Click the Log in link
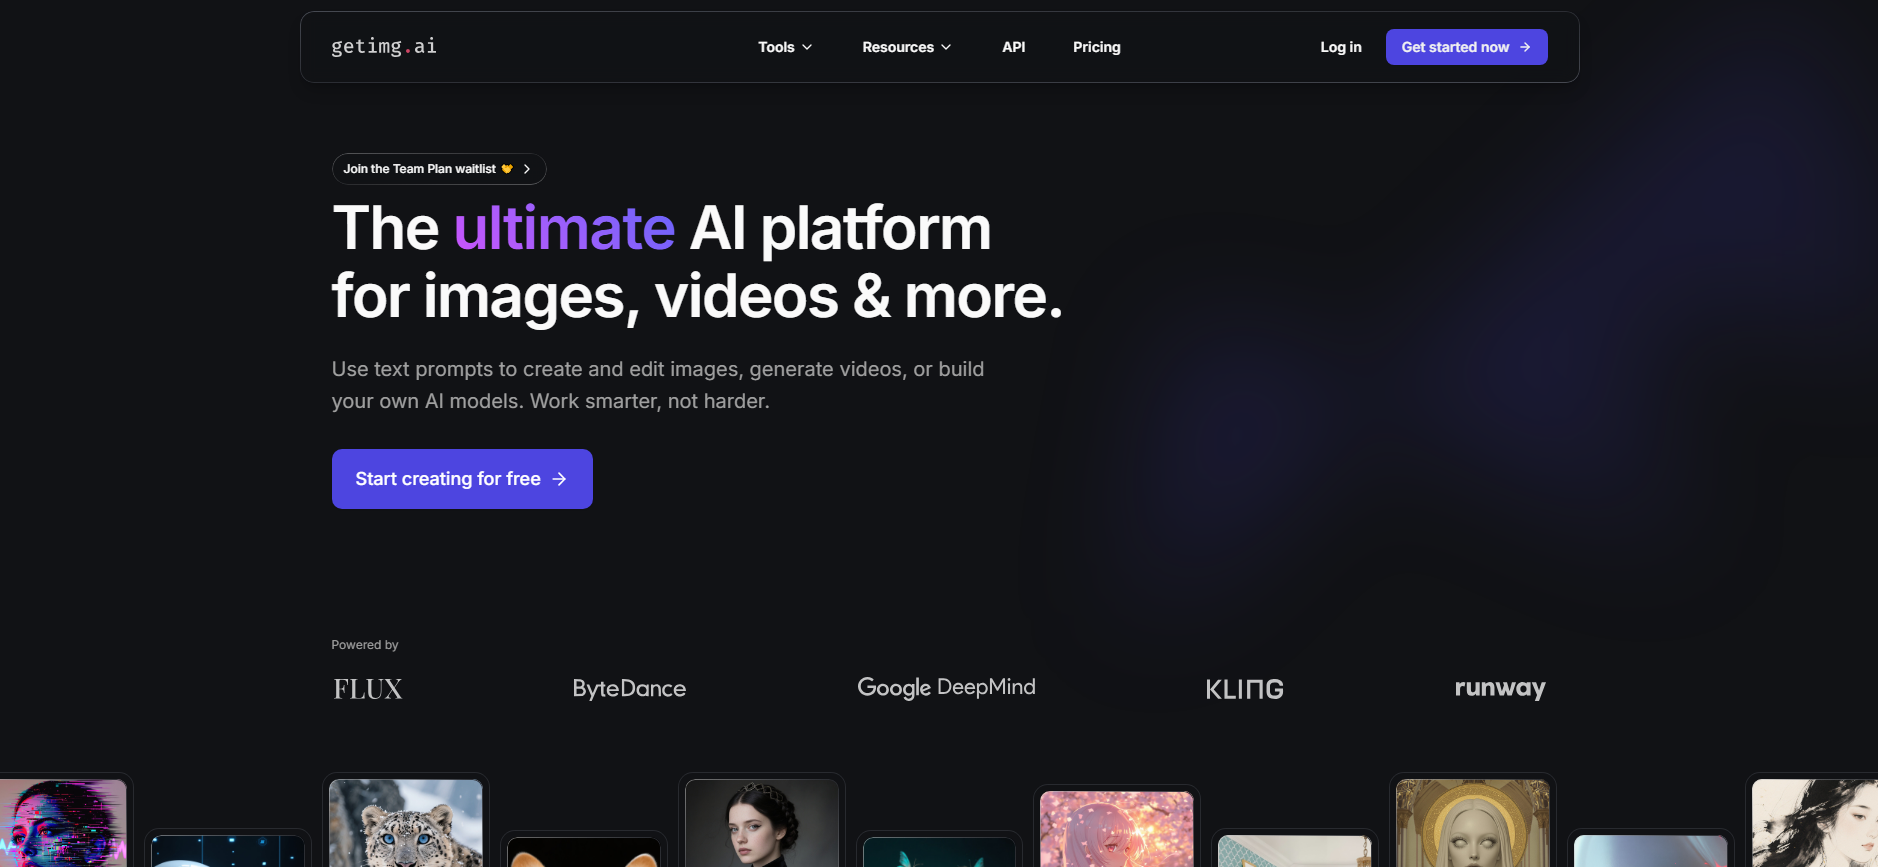The image size is (1878, 867). click(1340, 47)
